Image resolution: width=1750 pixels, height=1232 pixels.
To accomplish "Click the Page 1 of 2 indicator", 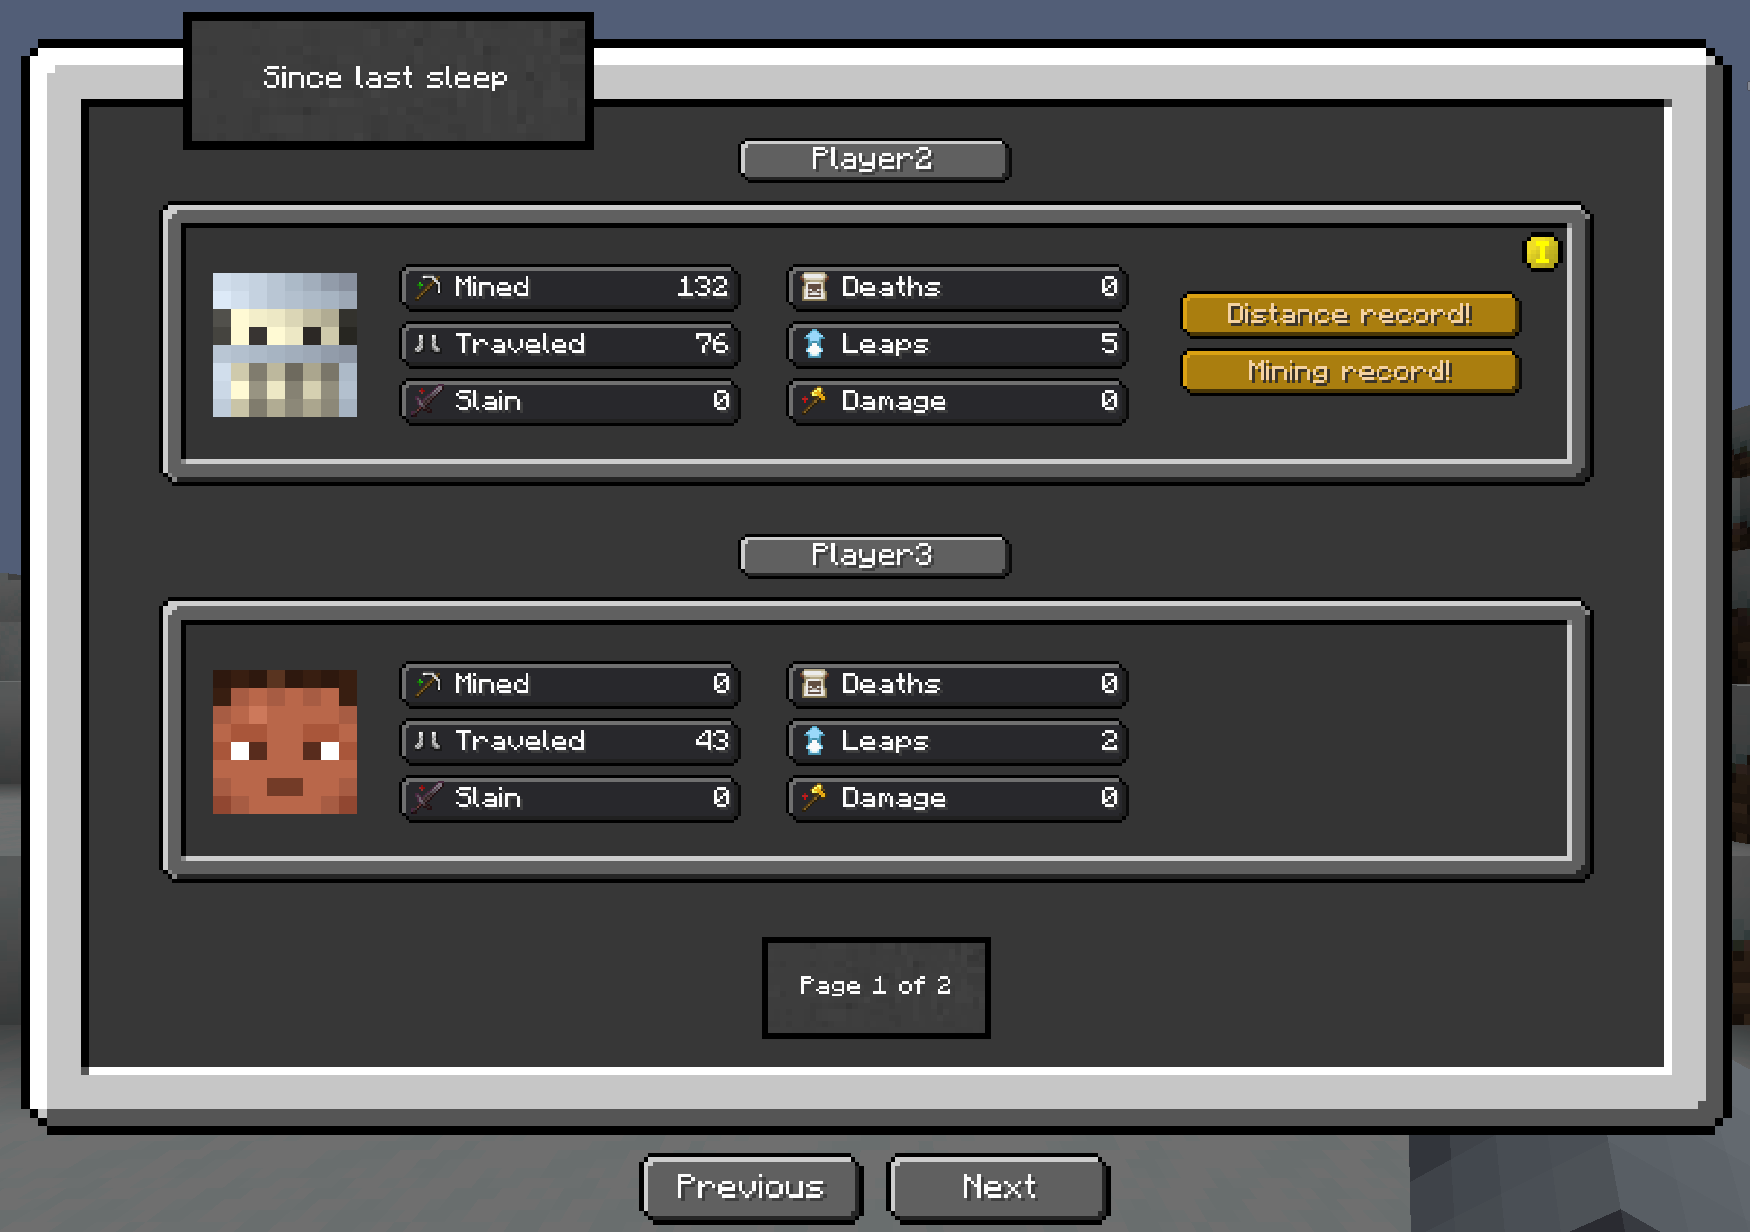I will [876, 987].
